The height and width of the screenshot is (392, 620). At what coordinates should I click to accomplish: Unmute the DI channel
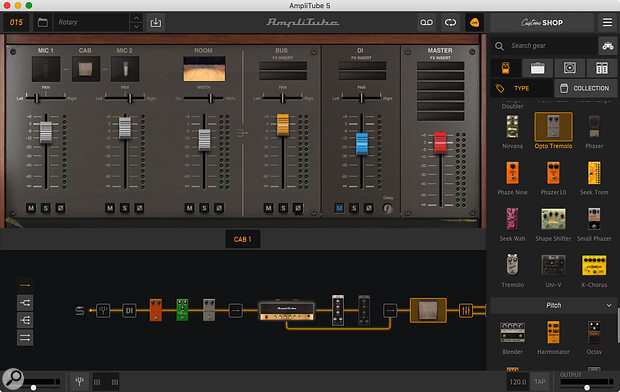339,208
